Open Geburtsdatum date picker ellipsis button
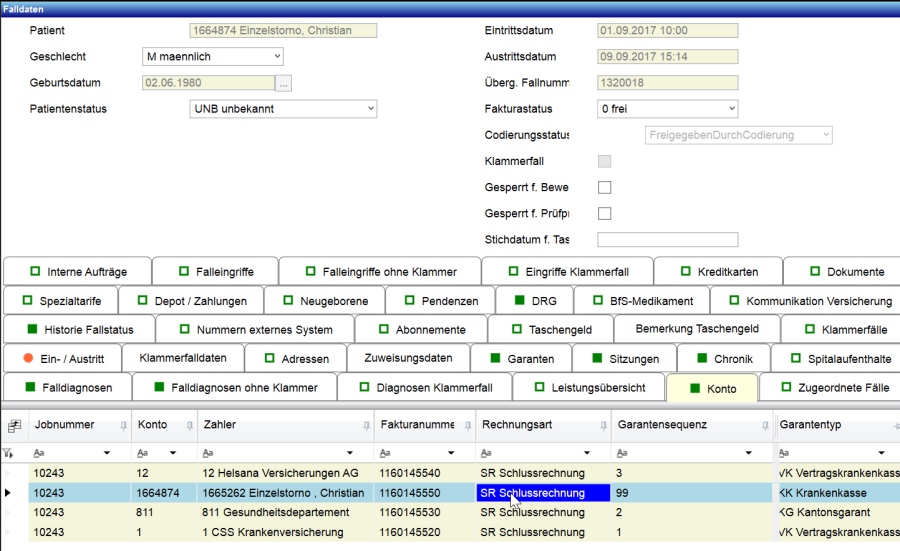The width and height of the screenshot is (900, 551). 284,83
